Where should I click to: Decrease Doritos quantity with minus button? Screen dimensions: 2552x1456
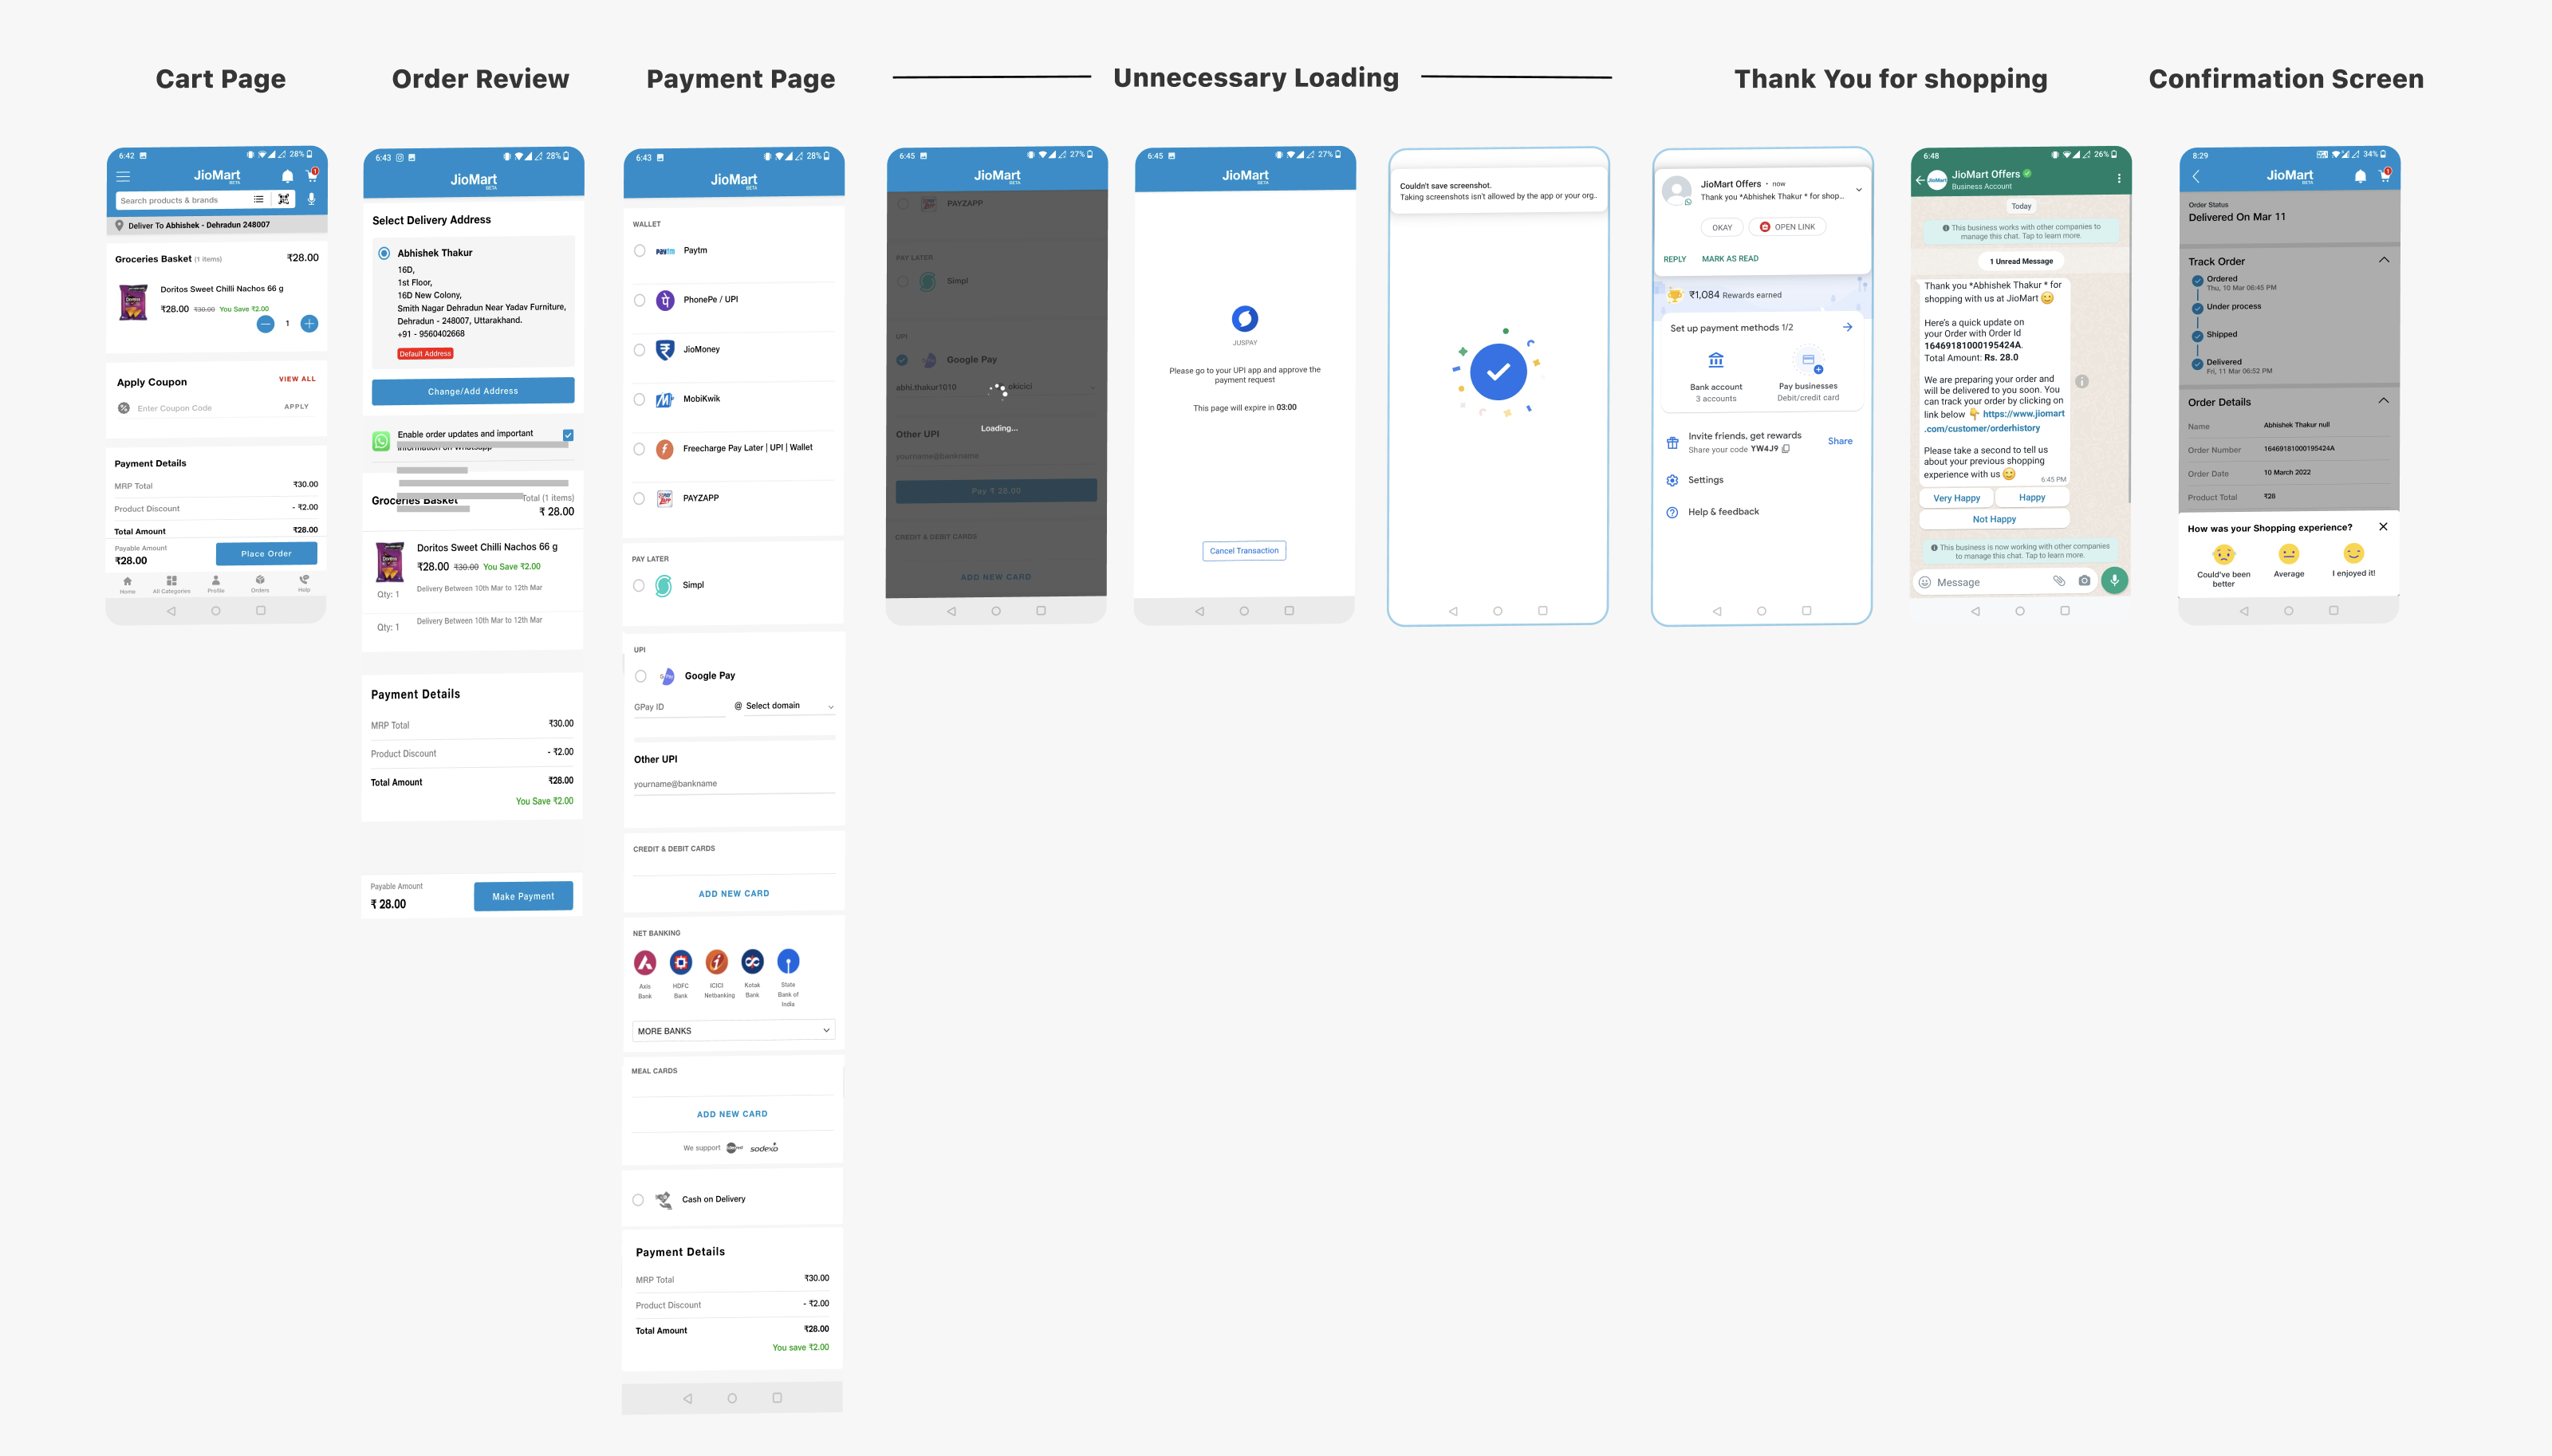(265, 323)
